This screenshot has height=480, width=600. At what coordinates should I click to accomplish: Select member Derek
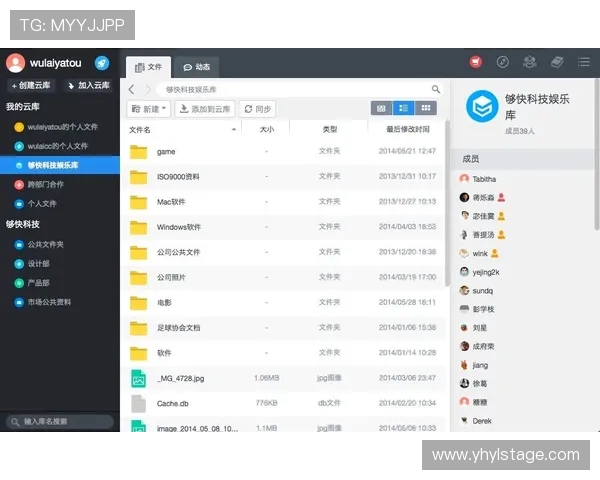tap(481, 421)
